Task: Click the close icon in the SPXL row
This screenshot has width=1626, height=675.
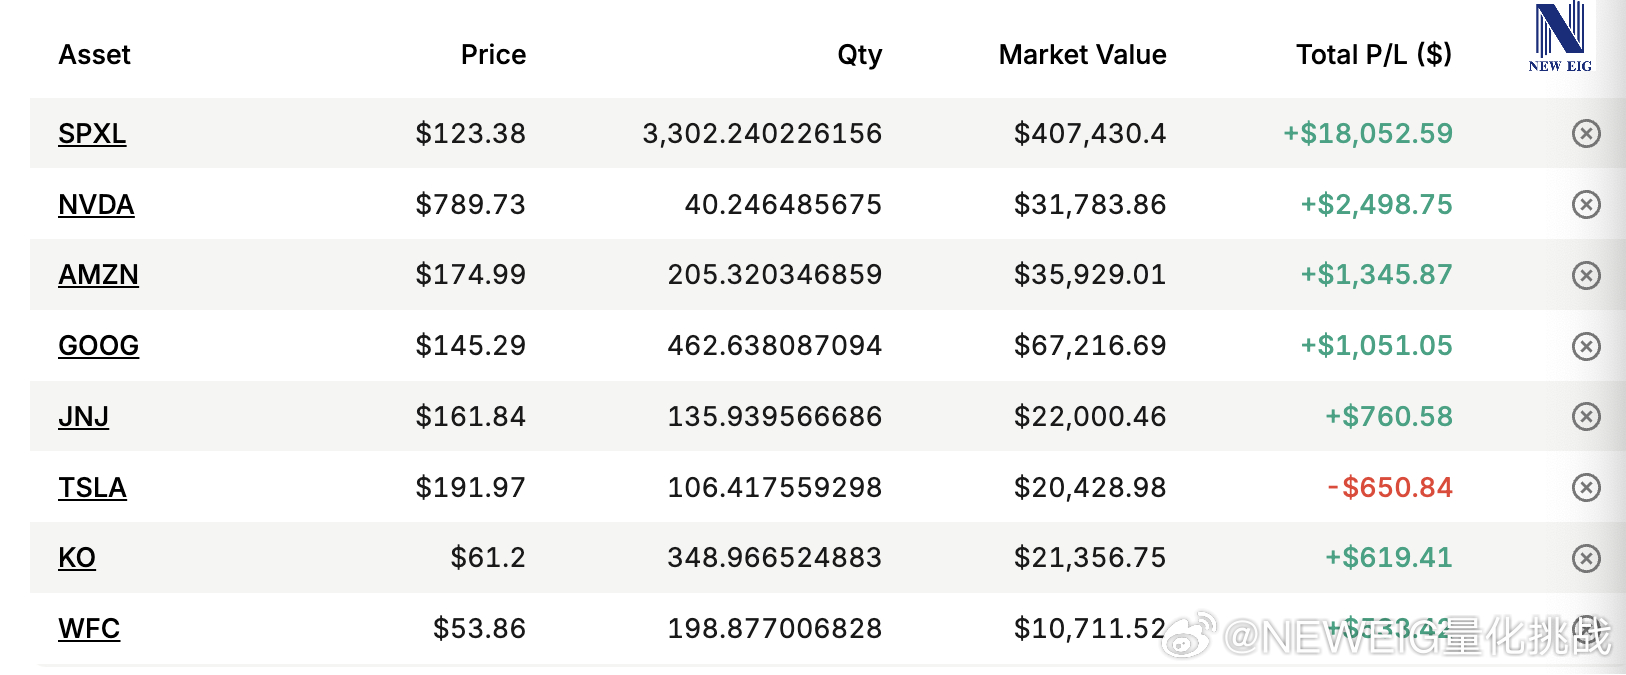Action: (1586, 133)
